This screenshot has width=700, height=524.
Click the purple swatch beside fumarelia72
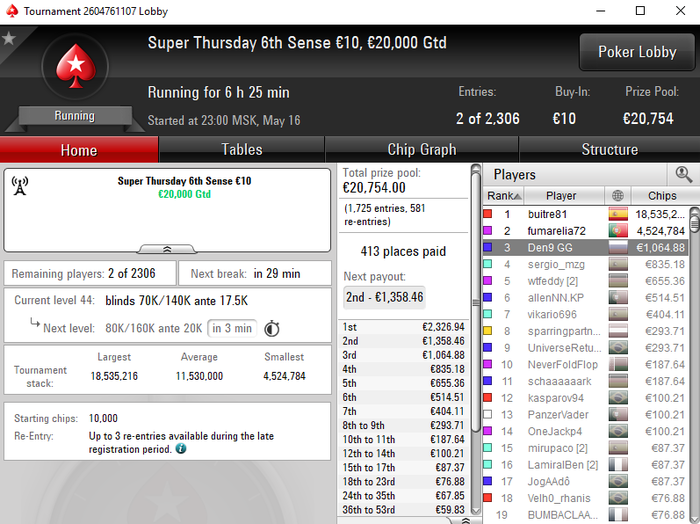click(488, 231)
